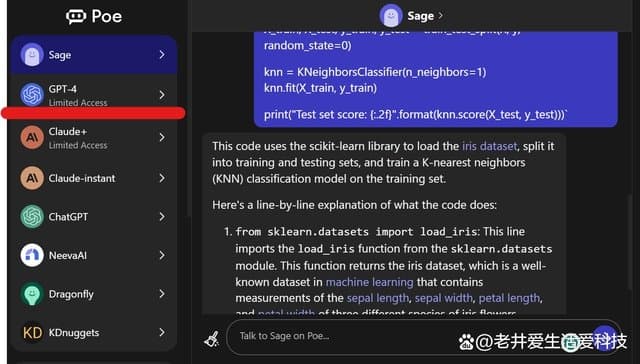The image size is (640, 364).
Task: Open the Dragonfly chat
Action: [x=94, y=294]
